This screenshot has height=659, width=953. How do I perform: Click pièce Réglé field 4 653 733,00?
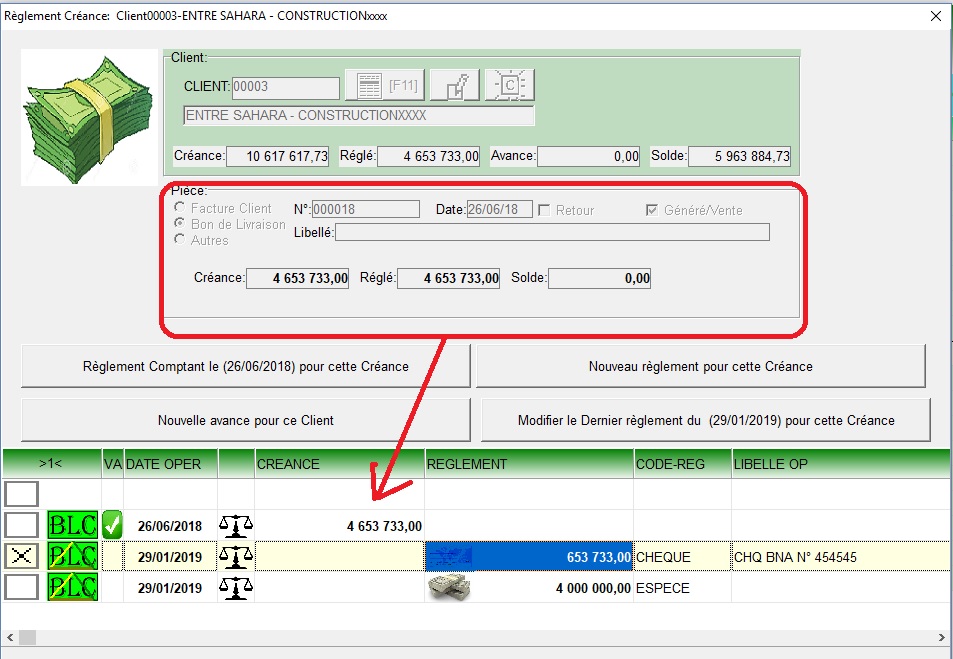(x=449, y=278)
